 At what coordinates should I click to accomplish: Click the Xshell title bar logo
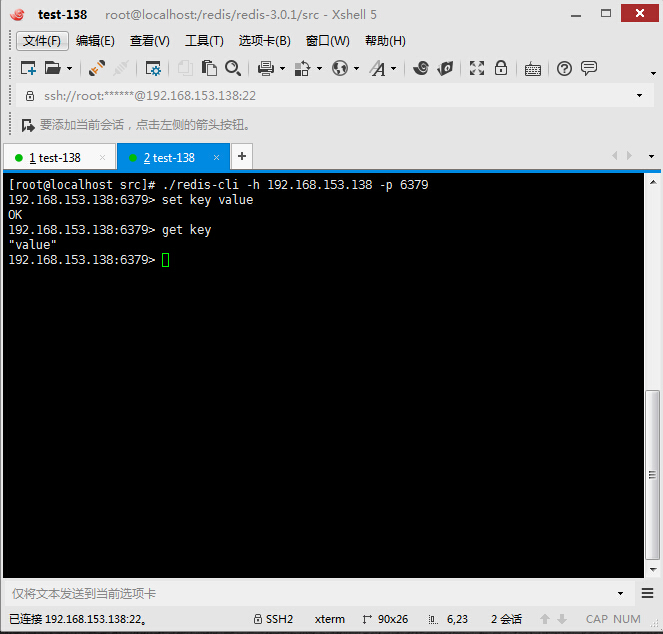17,14
